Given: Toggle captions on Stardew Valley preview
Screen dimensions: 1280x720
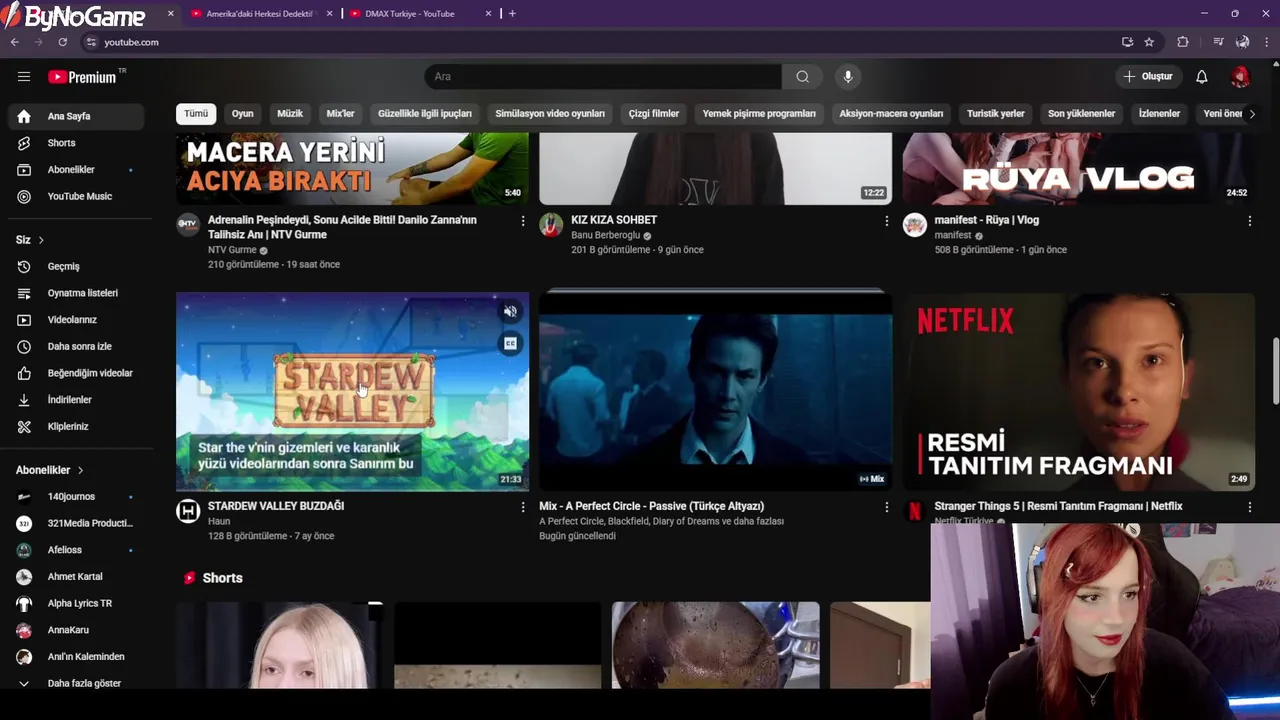Looking at the screenshot, I should click(510, 344).
